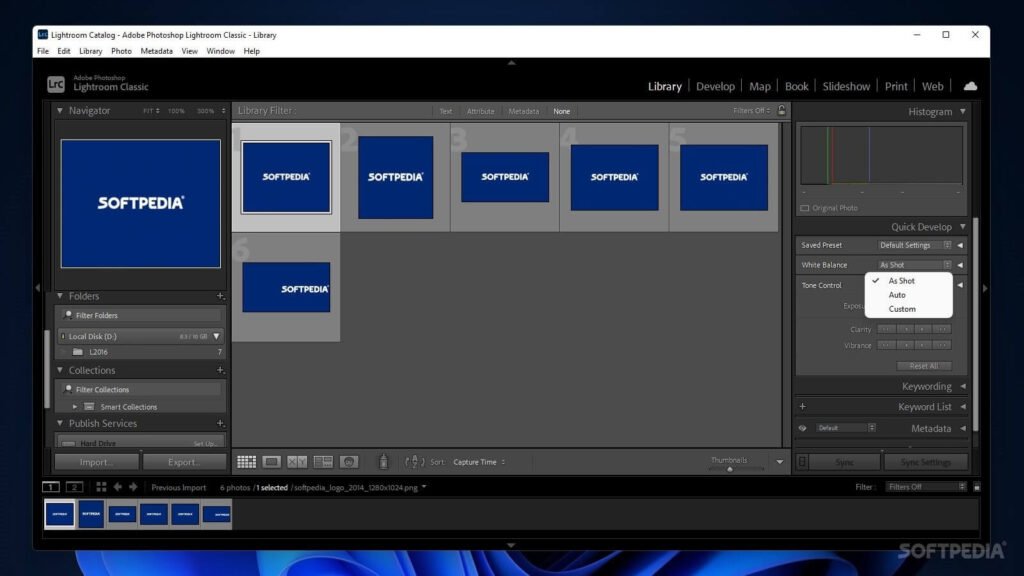
Task: Hide the right panel group arrow
Action: coord(985,287)
